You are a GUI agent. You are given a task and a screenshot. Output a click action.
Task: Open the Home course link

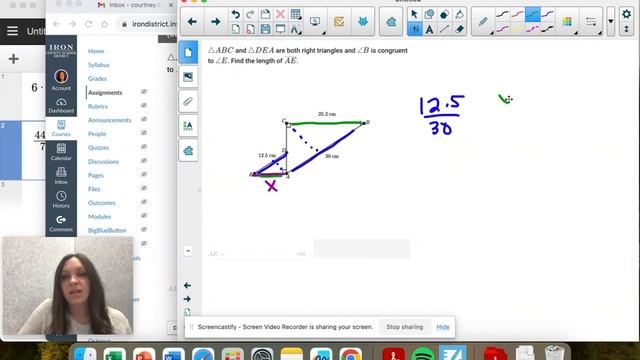click(x=96, y=51)
